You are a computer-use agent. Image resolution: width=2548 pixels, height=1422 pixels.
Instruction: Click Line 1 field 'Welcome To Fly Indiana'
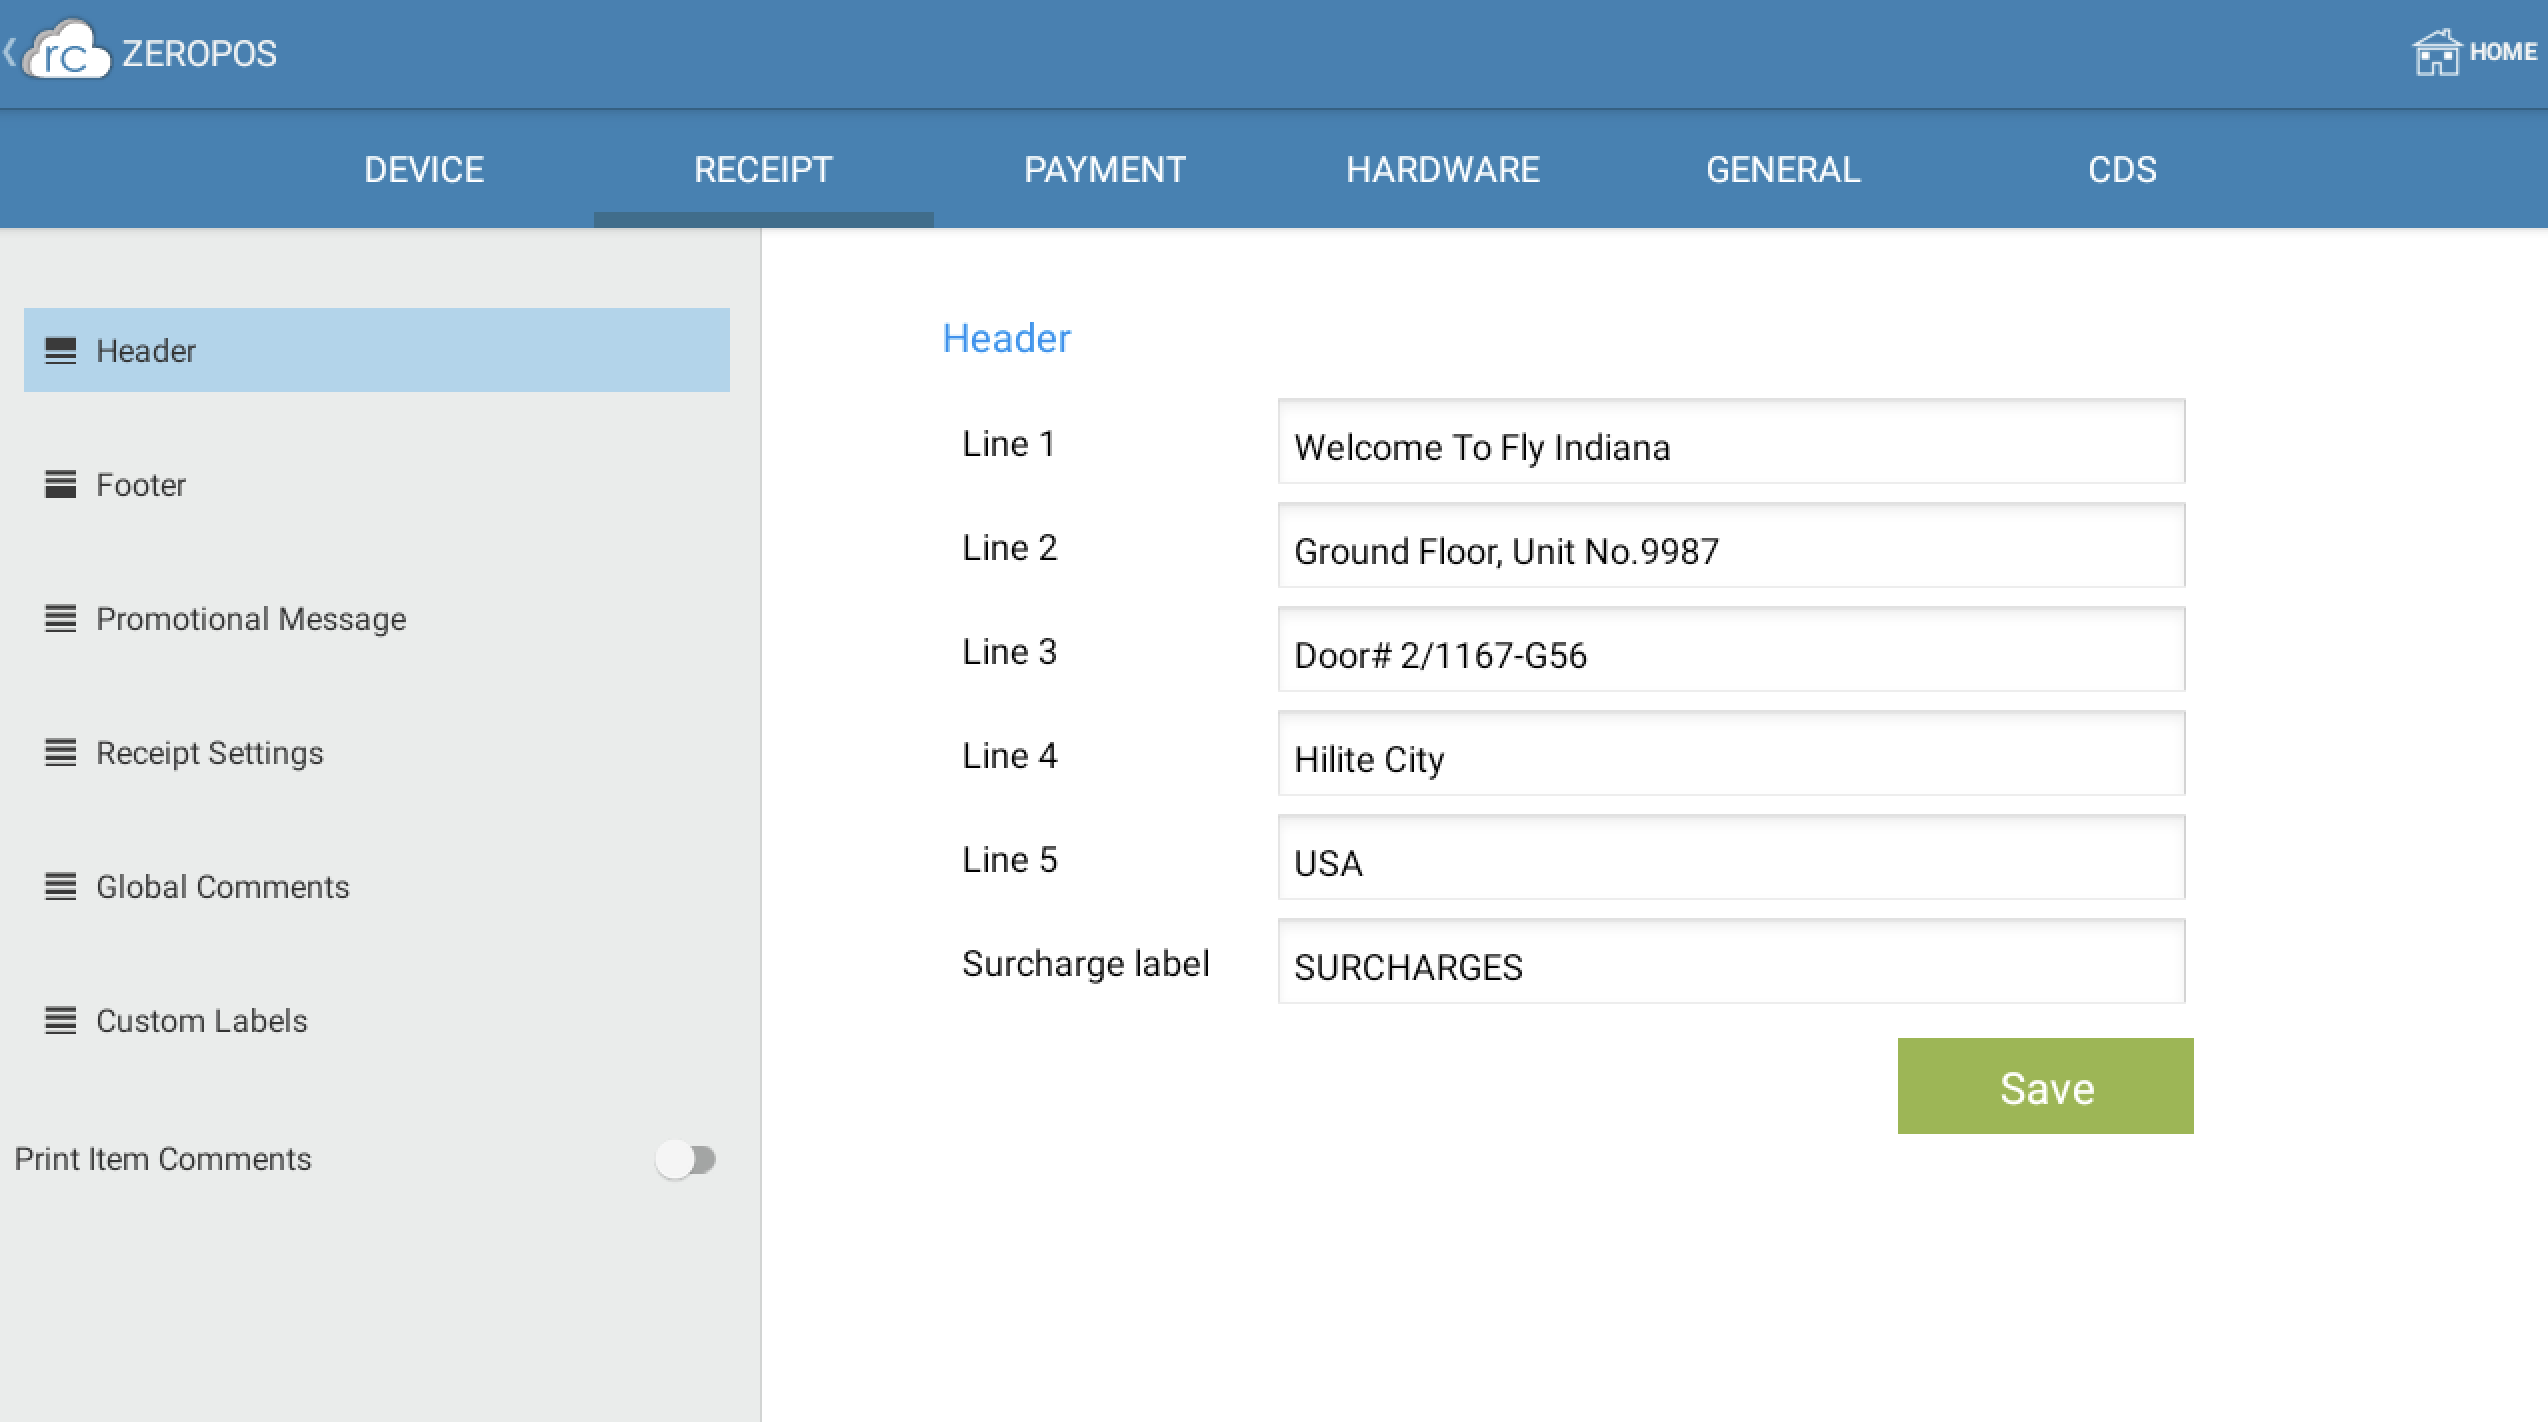coord(1731,442)
